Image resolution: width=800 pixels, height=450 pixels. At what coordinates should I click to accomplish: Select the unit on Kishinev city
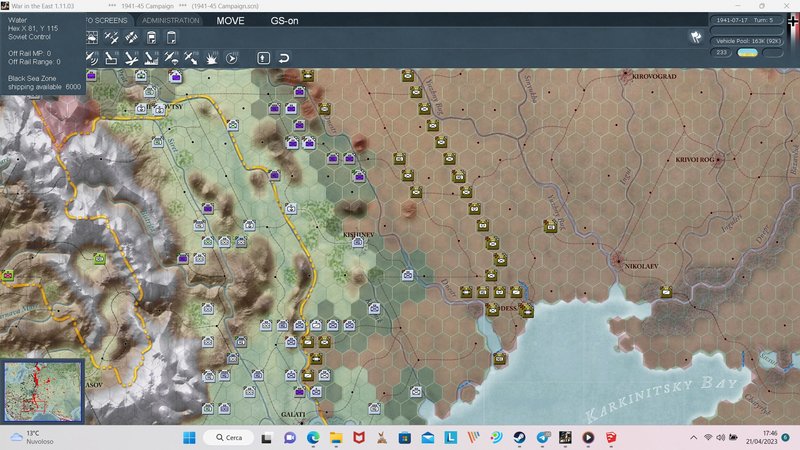point(358,242)
